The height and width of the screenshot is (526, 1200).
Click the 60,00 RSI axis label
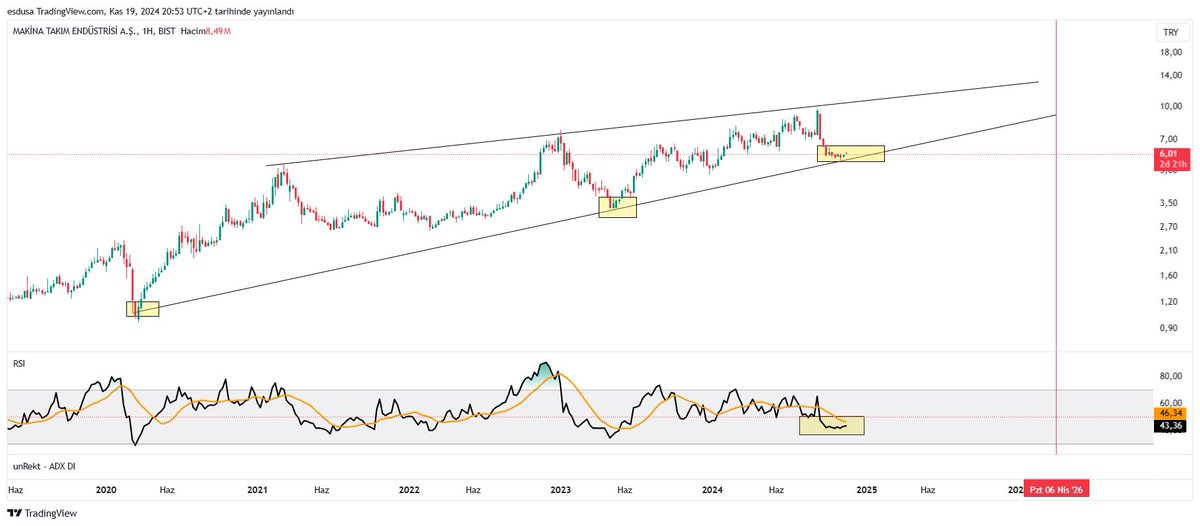[1169, 402]
